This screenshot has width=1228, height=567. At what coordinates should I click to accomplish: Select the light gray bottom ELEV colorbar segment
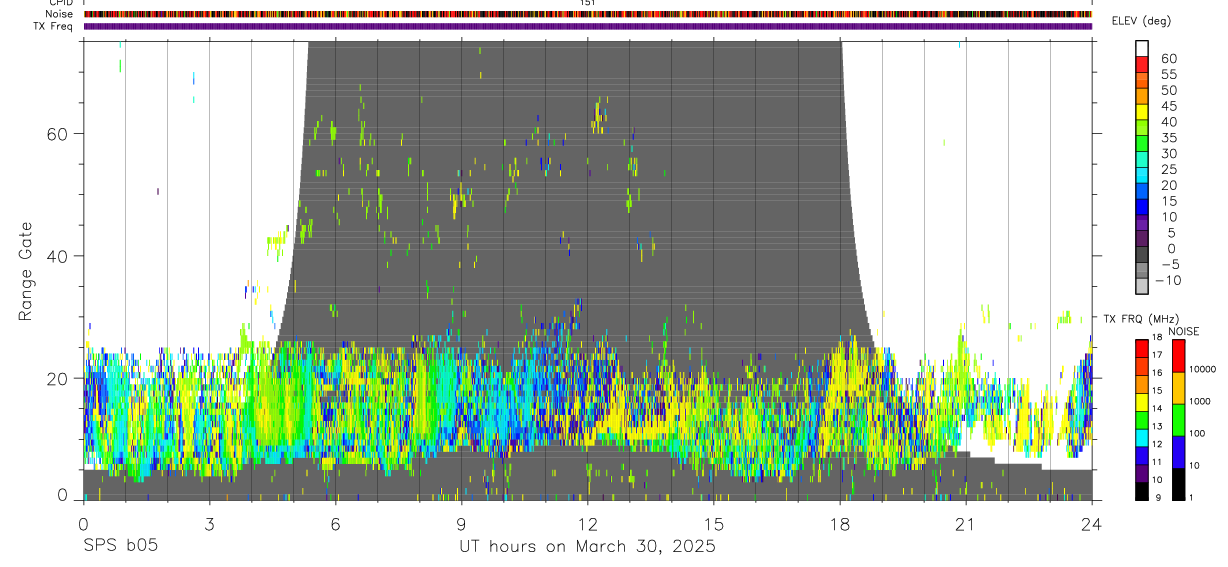(1141, 286)
